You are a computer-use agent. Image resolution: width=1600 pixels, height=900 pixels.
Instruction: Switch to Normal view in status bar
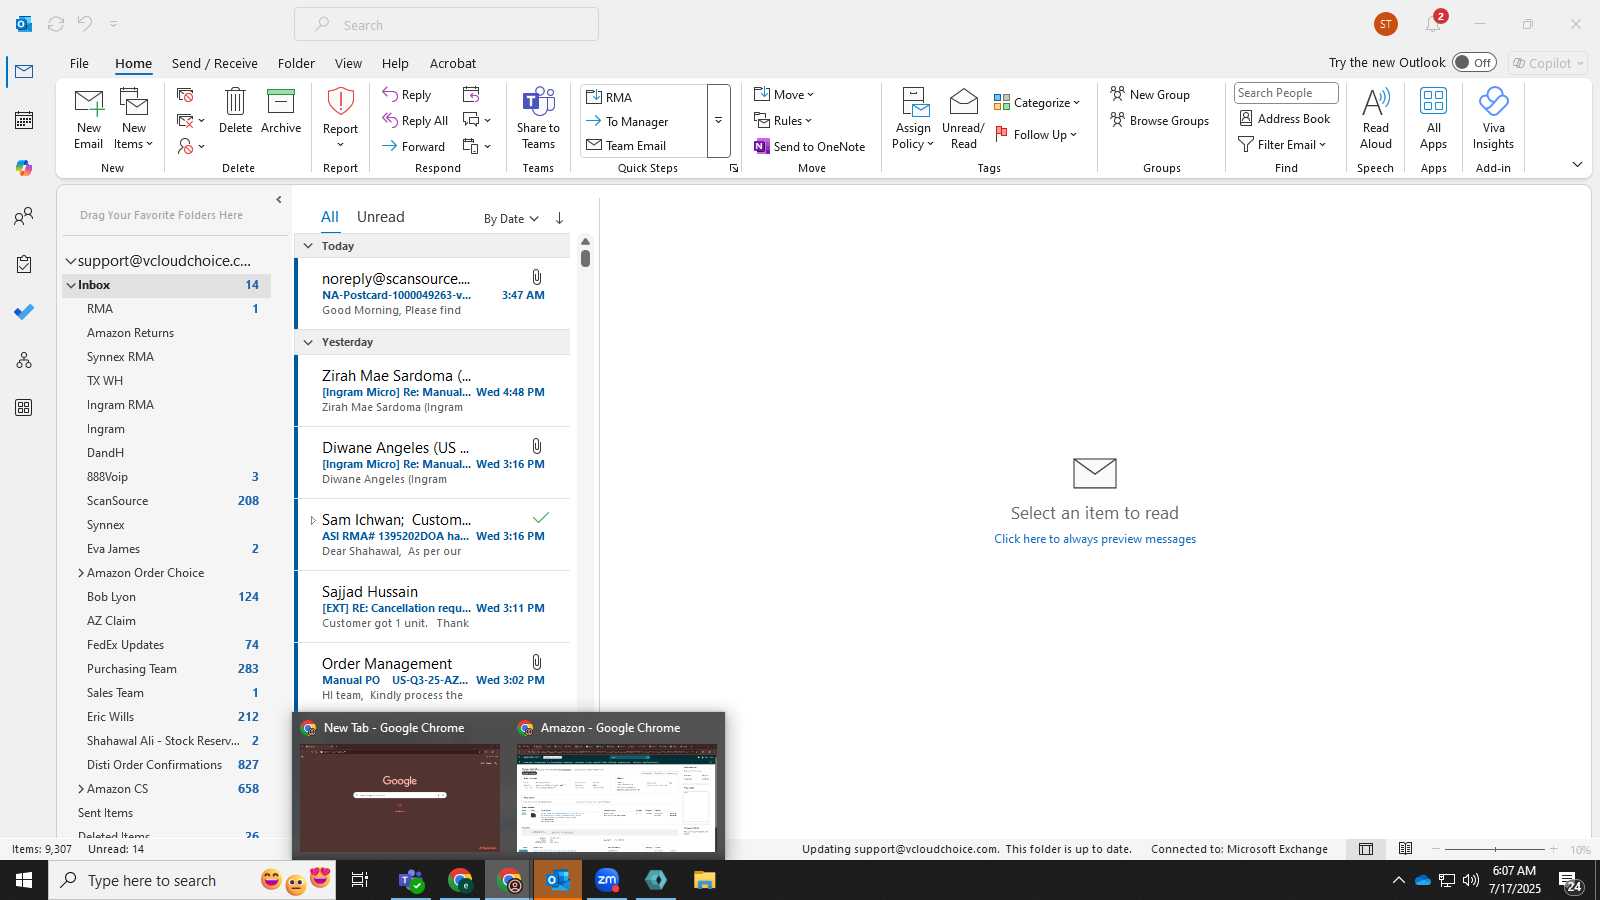tap(1366, 849)
